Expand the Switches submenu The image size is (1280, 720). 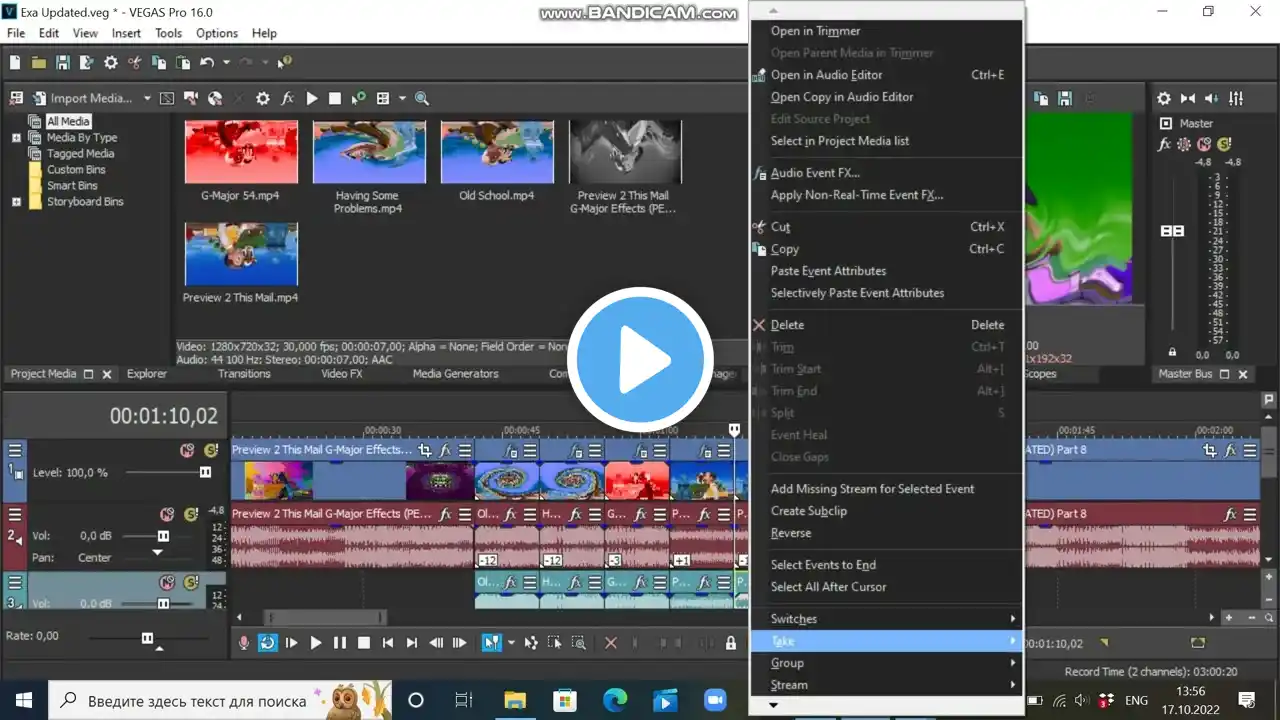click(887, 619)
